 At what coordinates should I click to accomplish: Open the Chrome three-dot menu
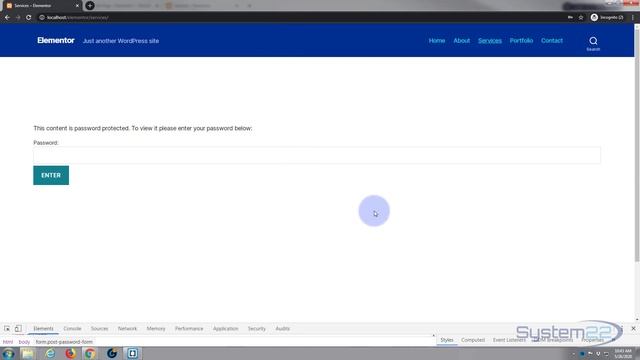[x=633, y=18]
